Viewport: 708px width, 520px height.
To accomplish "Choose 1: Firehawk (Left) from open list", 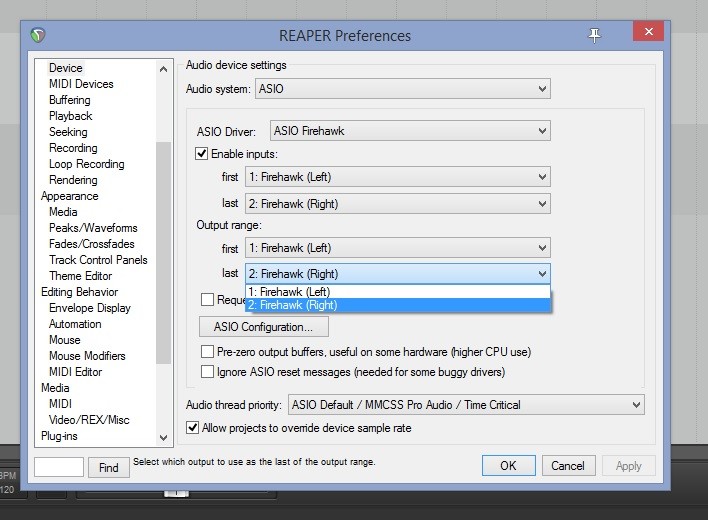I will pos(398,292).
